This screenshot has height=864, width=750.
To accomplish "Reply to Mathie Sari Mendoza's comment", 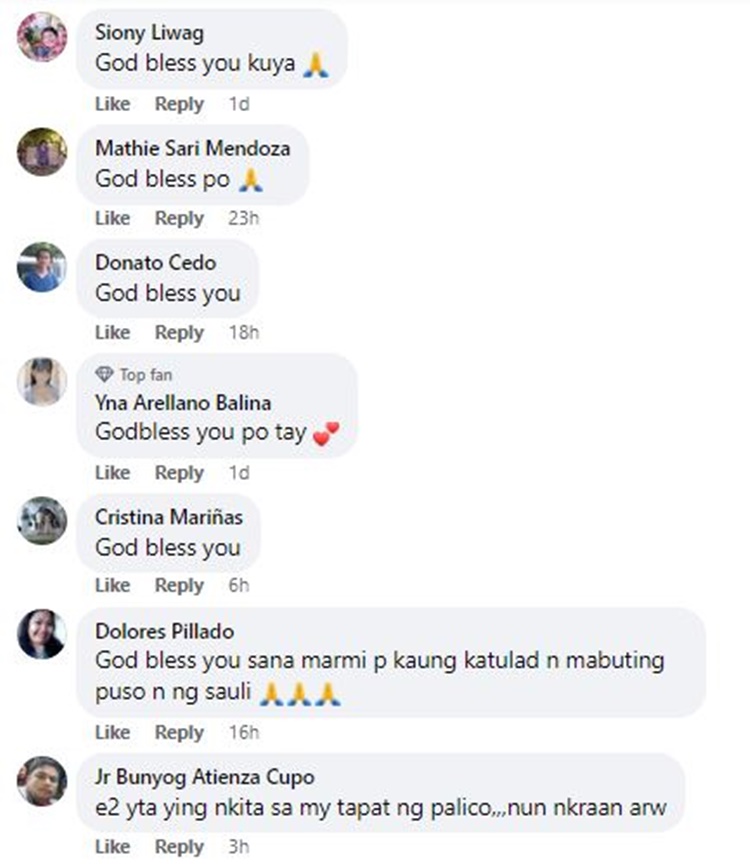I will 180,218.
